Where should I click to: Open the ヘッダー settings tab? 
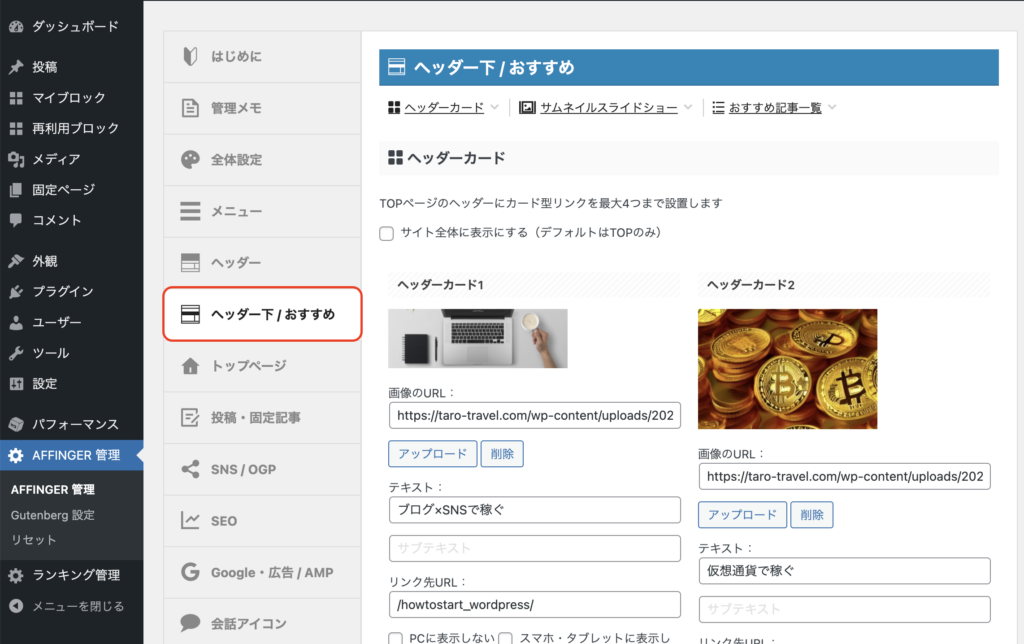click(263, 263)
